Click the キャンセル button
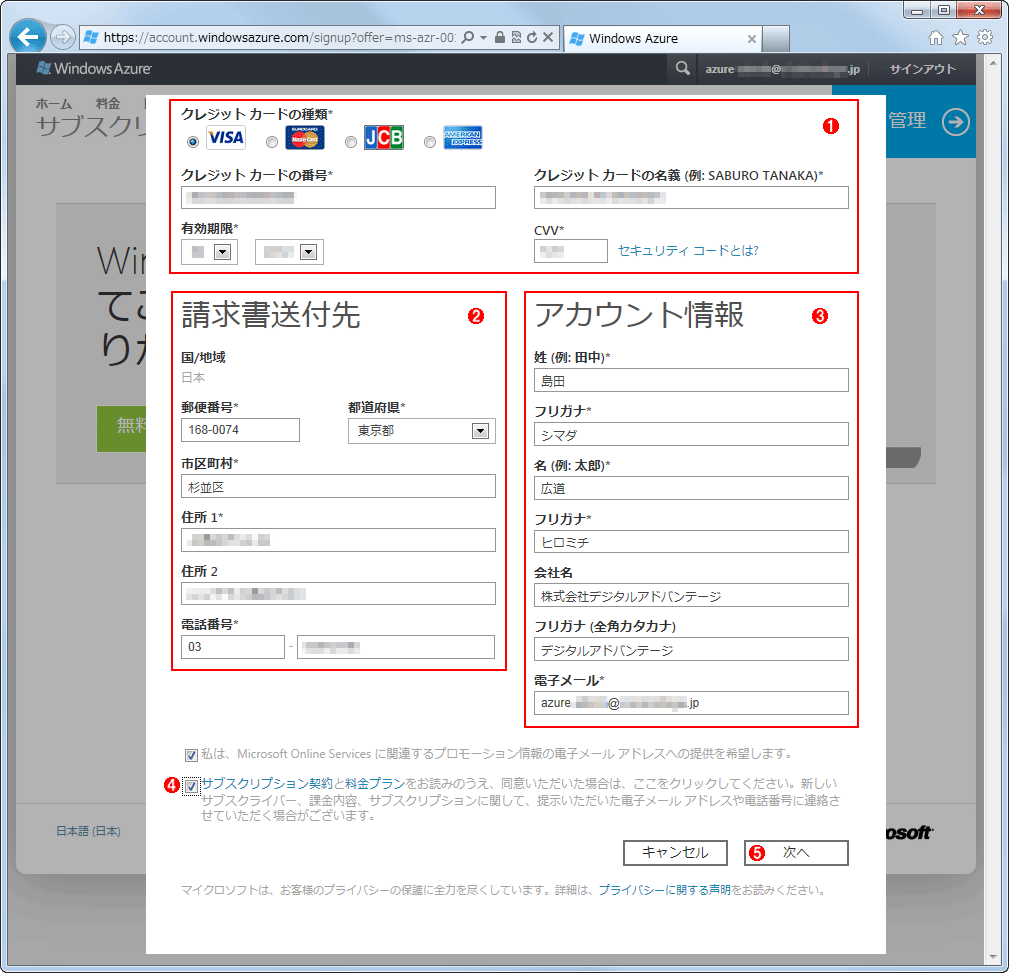This screenshot has height=973, width=1009. [675, 853]
